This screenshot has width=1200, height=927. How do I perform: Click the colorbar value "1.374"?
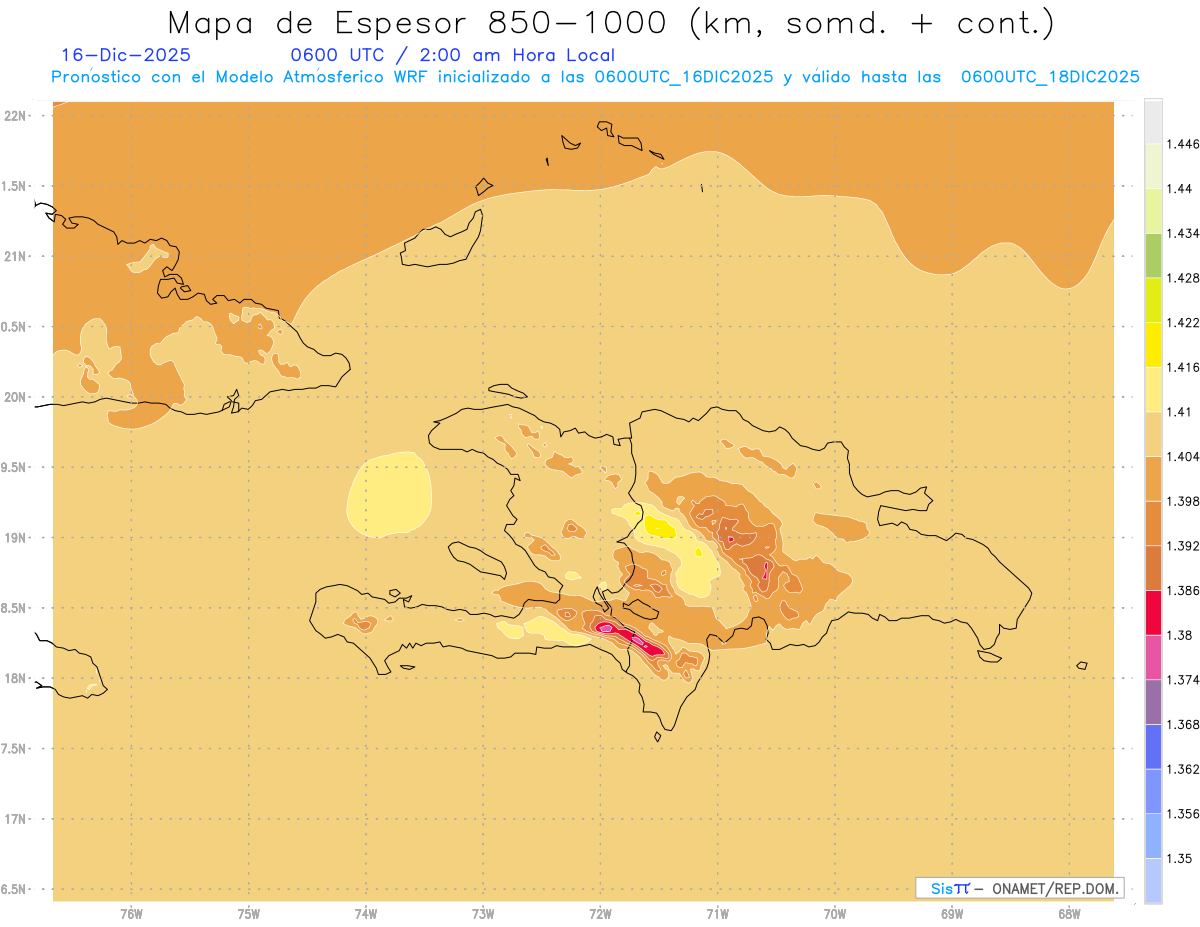coord(1183,679)
